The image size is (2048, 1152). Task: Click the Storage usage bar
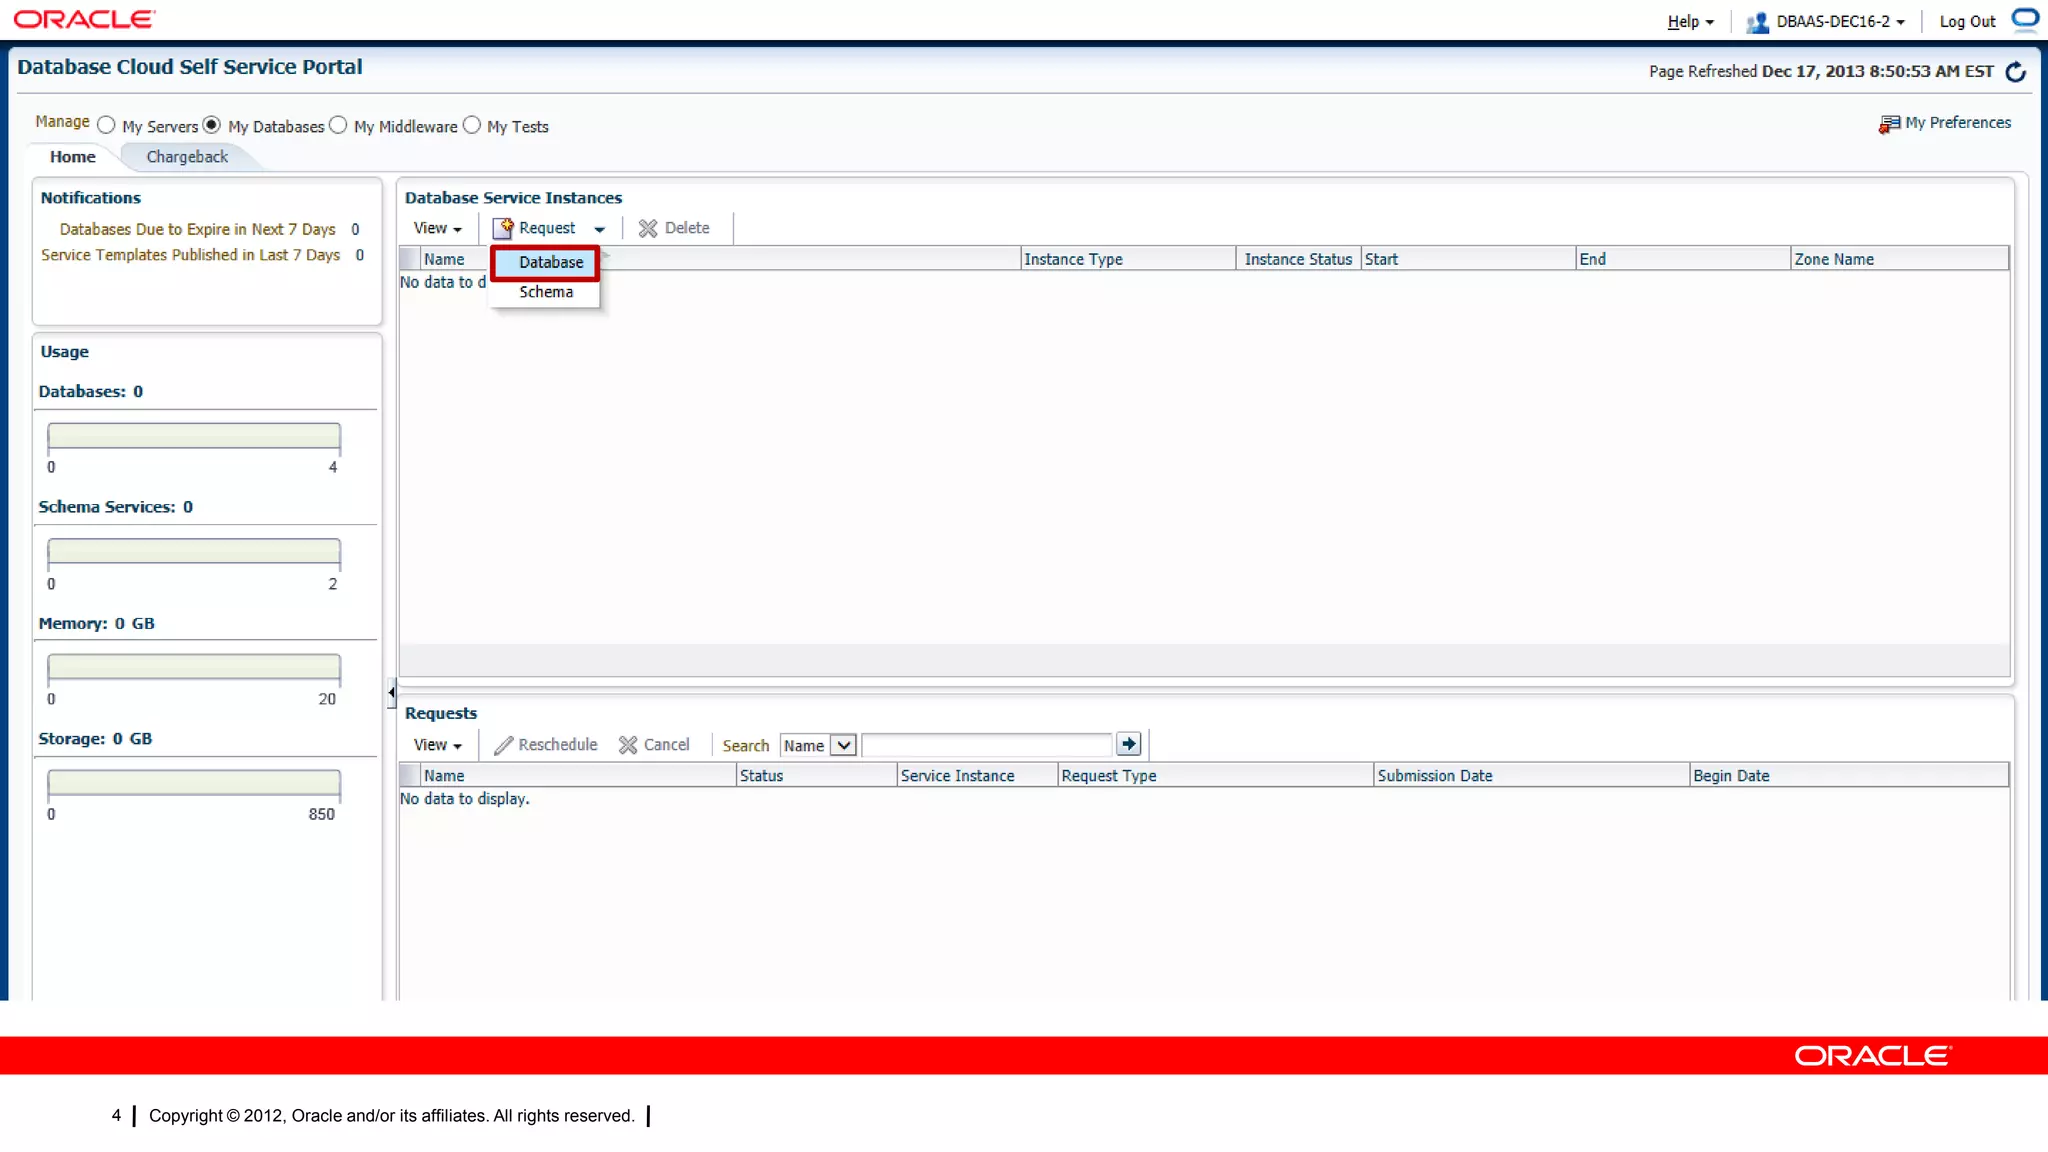[194, 782]
